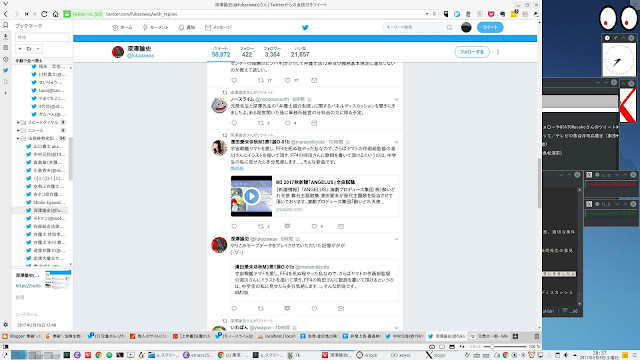Go back to previous page
Viewport: 640px width, 360px height.
[6, 14]
